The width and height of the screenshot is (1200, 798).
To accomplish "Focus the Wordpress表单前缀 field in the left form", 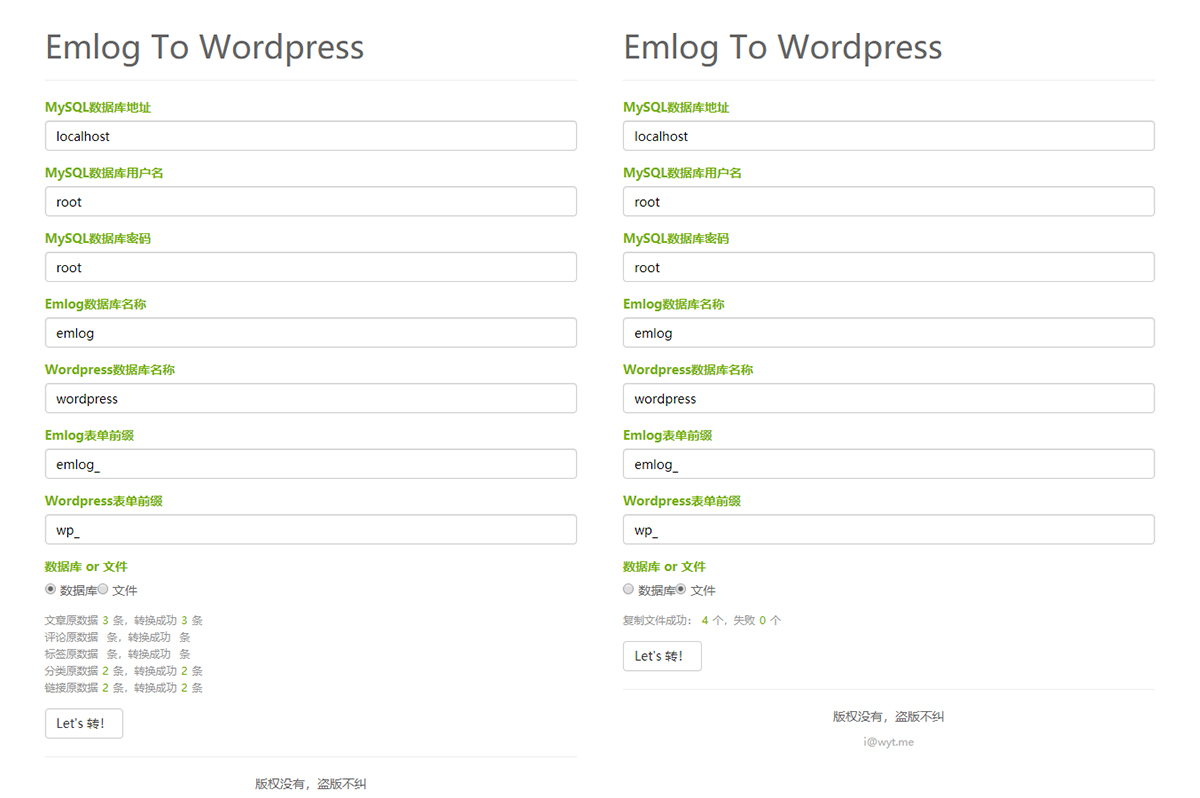I will tap(311, 530).
